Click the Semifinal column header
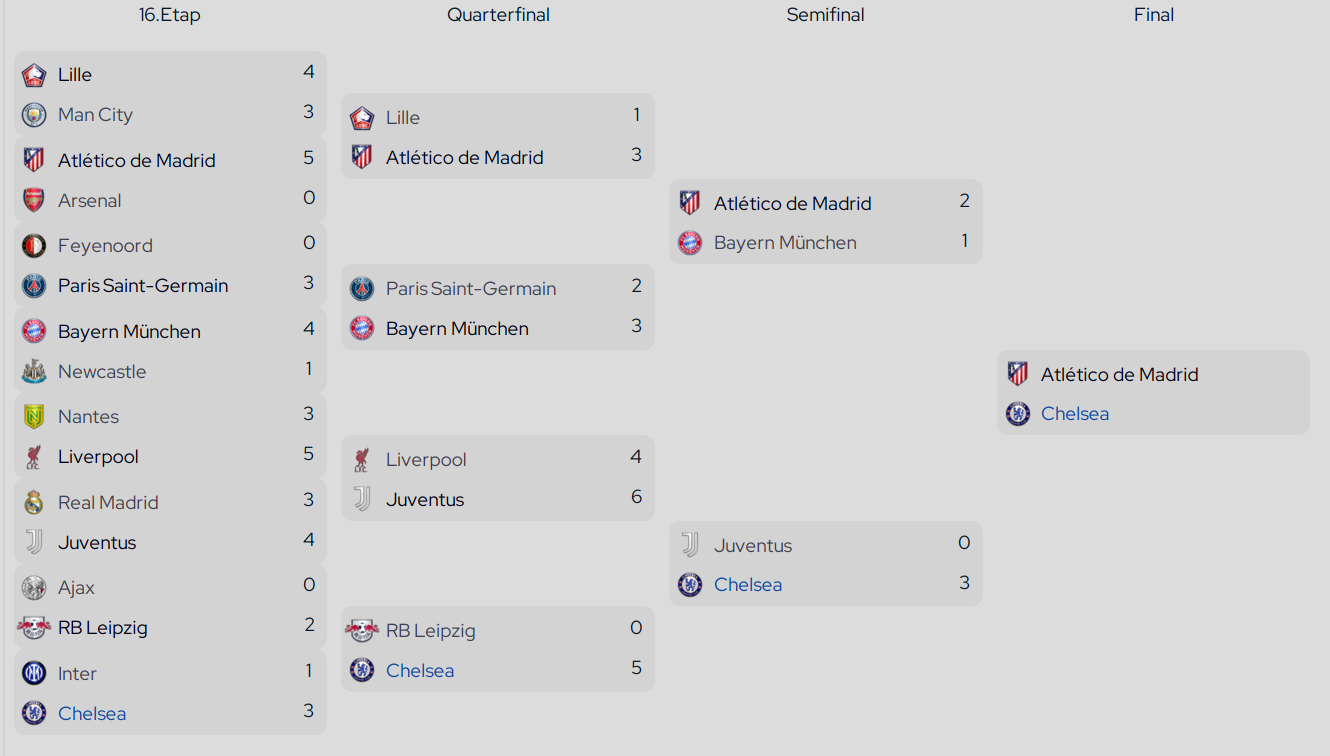The image size is (1330, 756). click(826, 15)
